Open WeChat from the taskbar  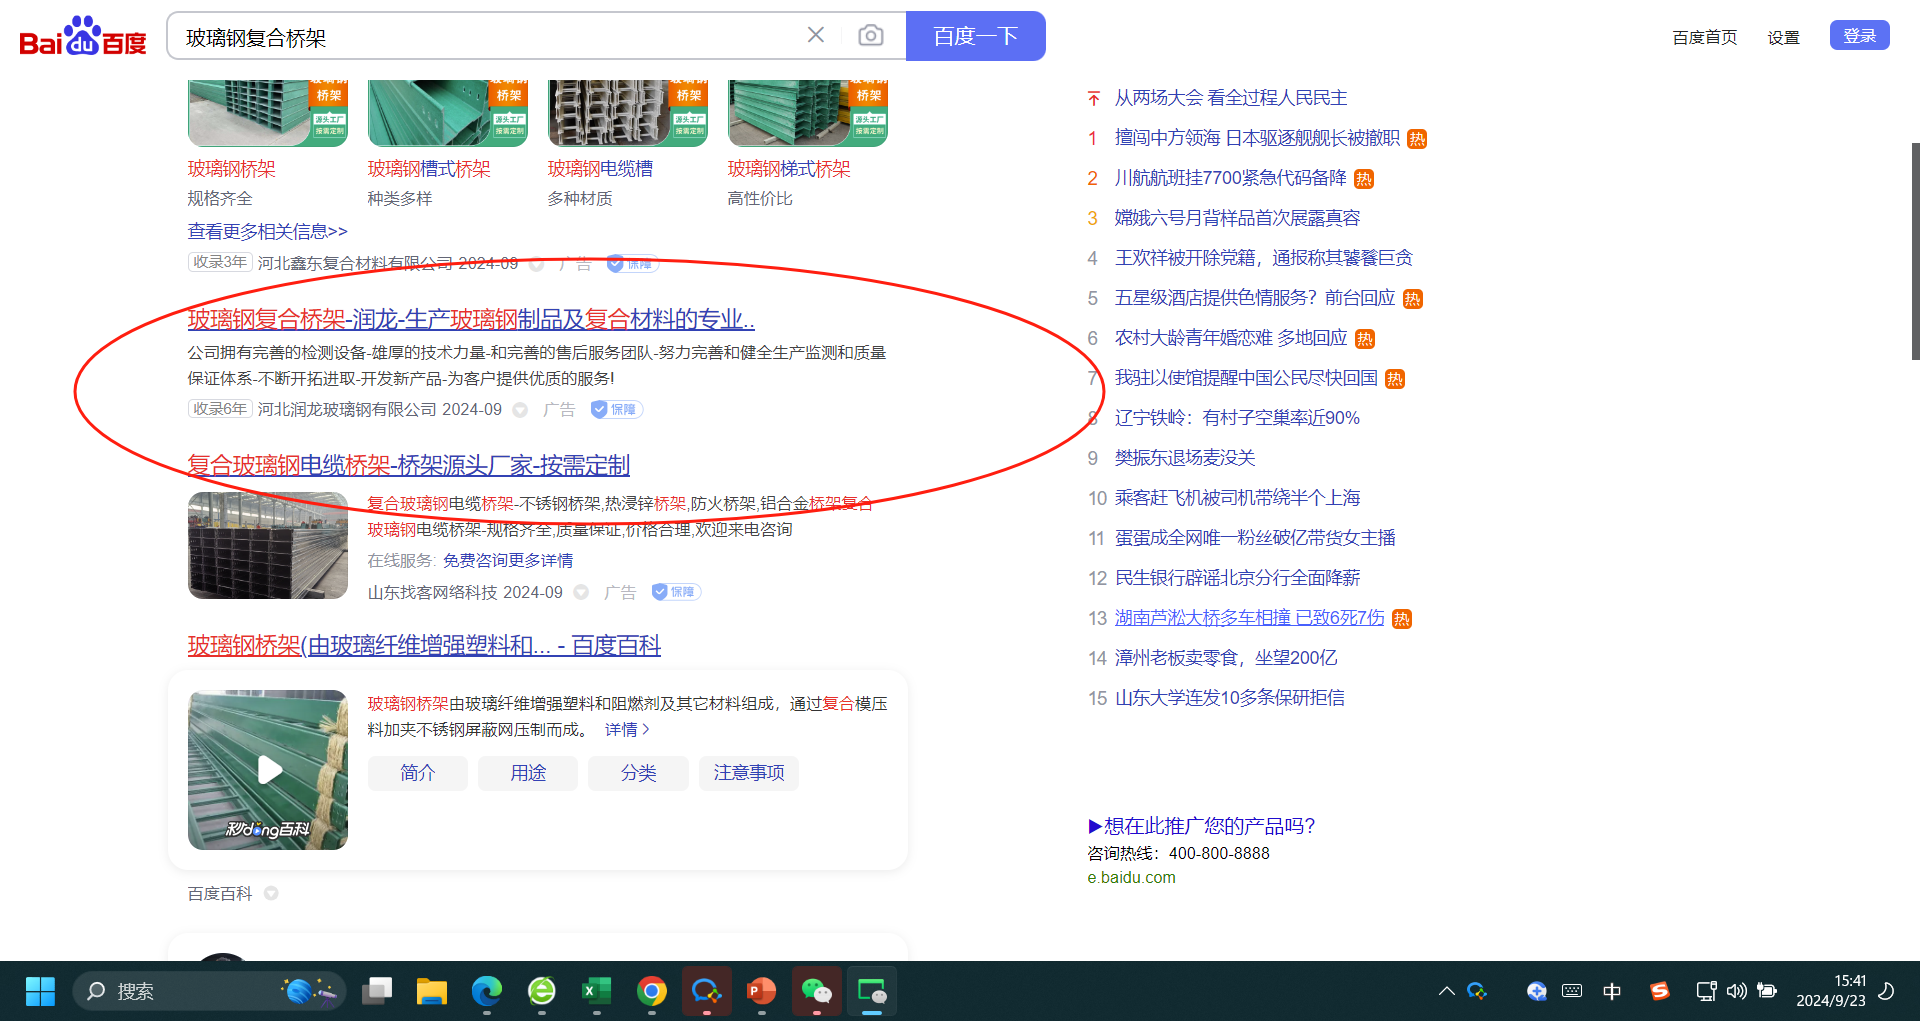click(x=817, y=991)
